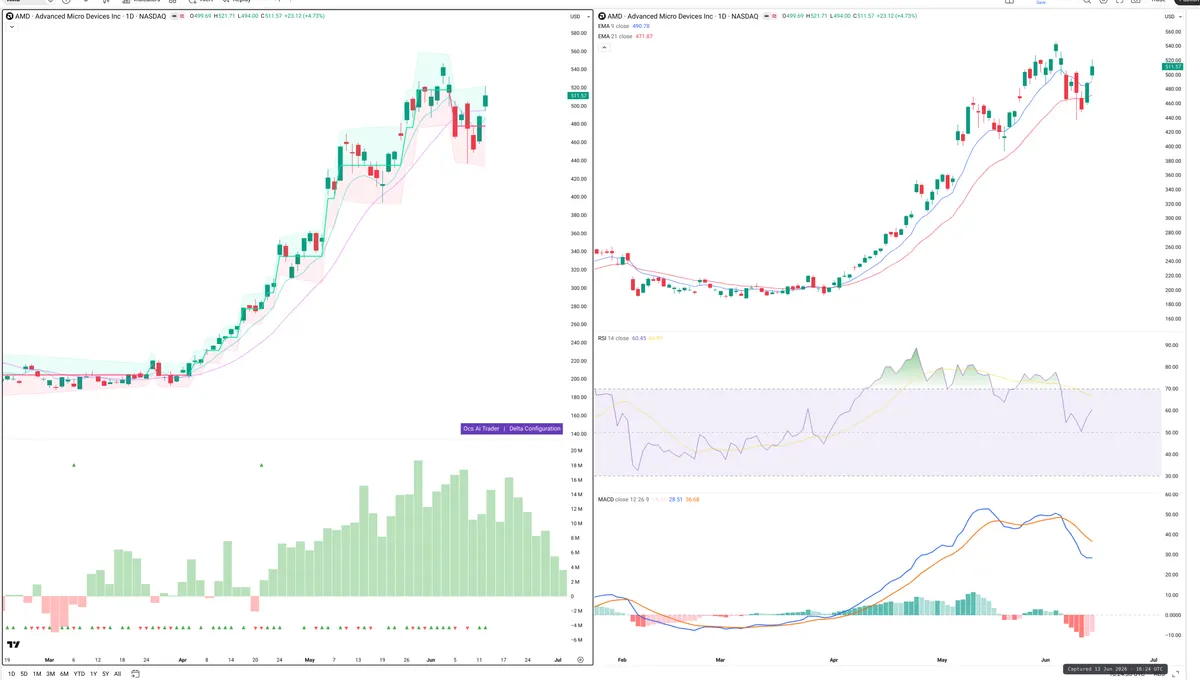The image size is (1200, 680).
Task: Click the 511.57 price label on right chart axis
Action: [x=1172, y=67]
